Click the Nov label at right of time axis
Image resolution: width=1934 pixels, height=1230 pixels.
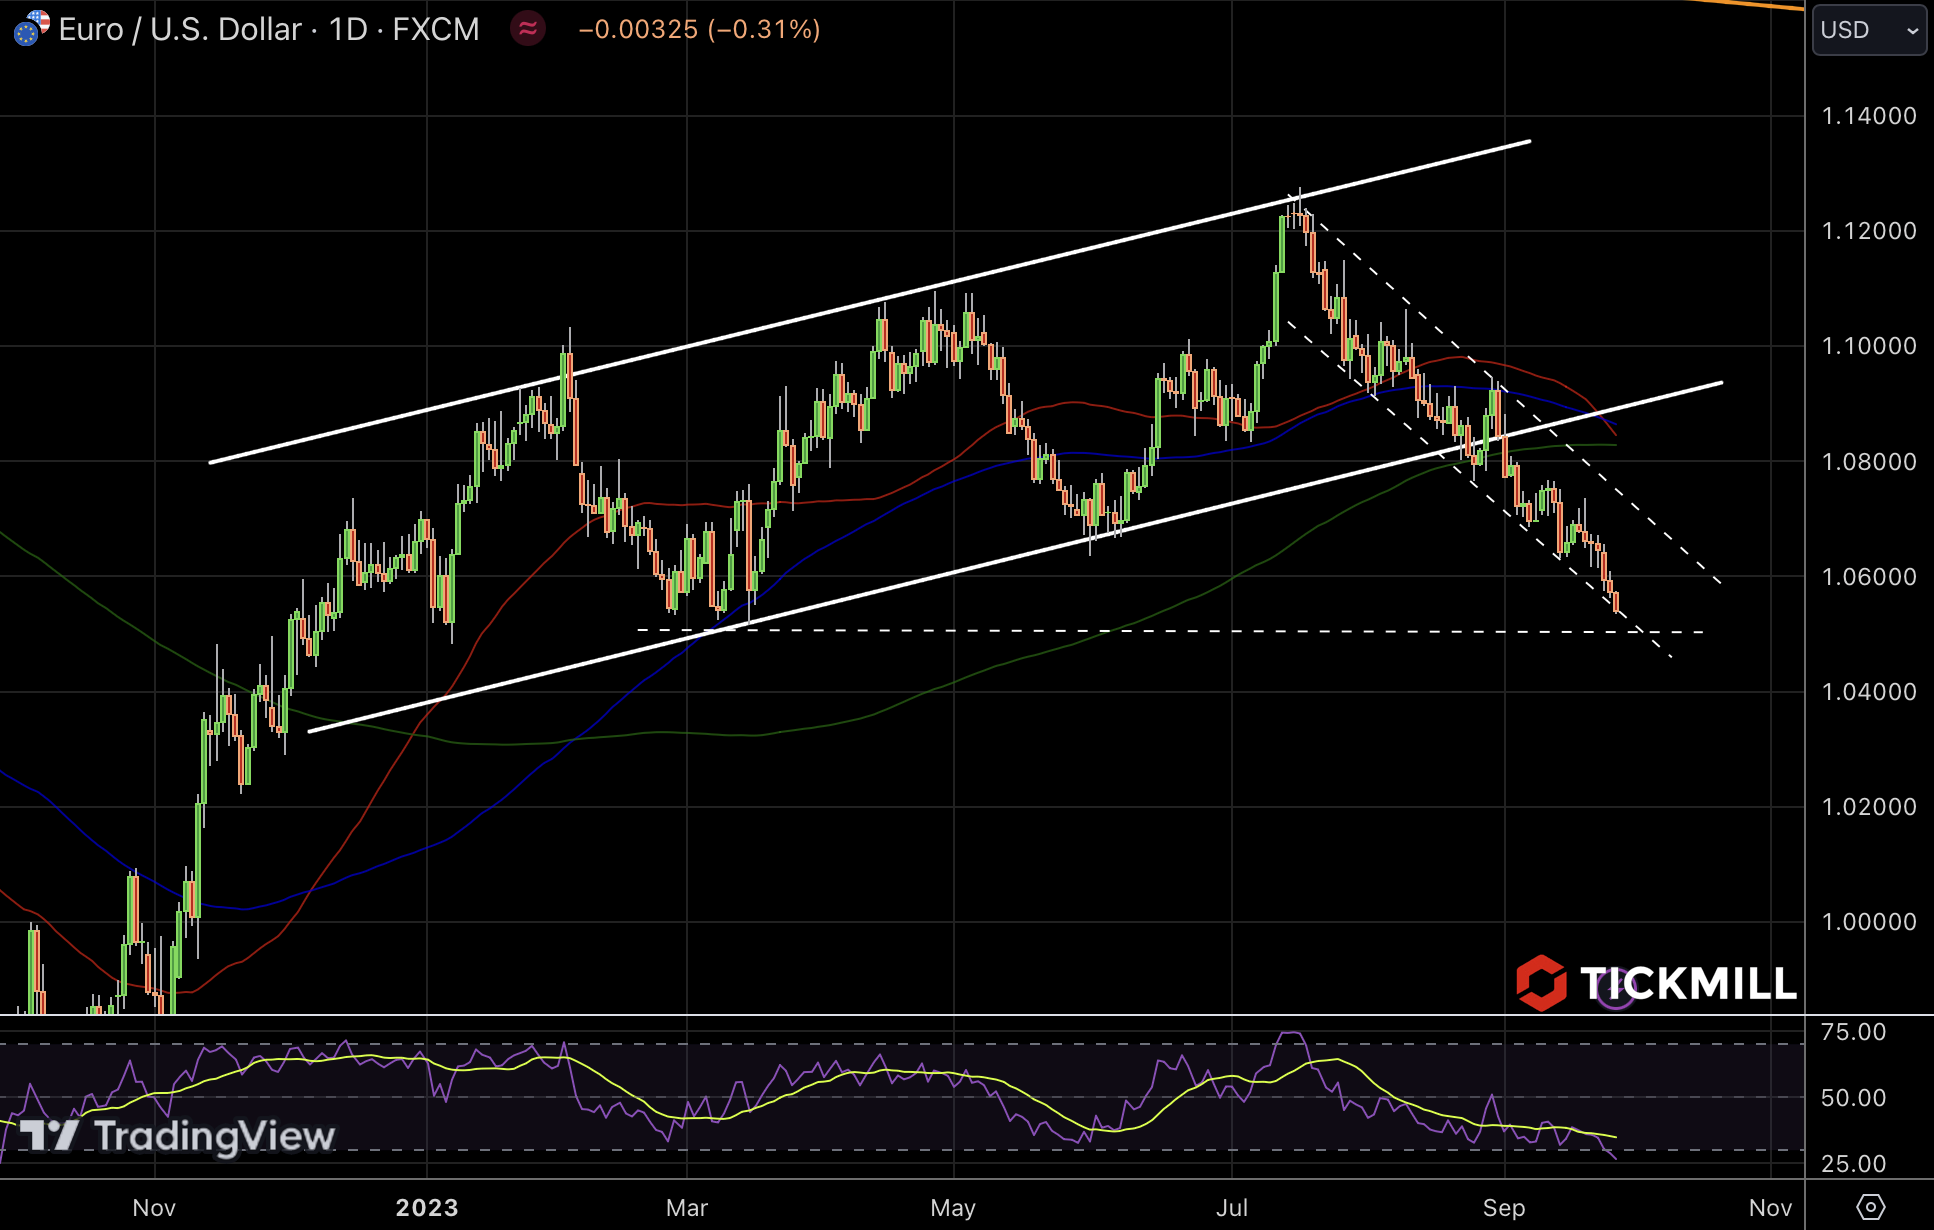[1770, 1208]
